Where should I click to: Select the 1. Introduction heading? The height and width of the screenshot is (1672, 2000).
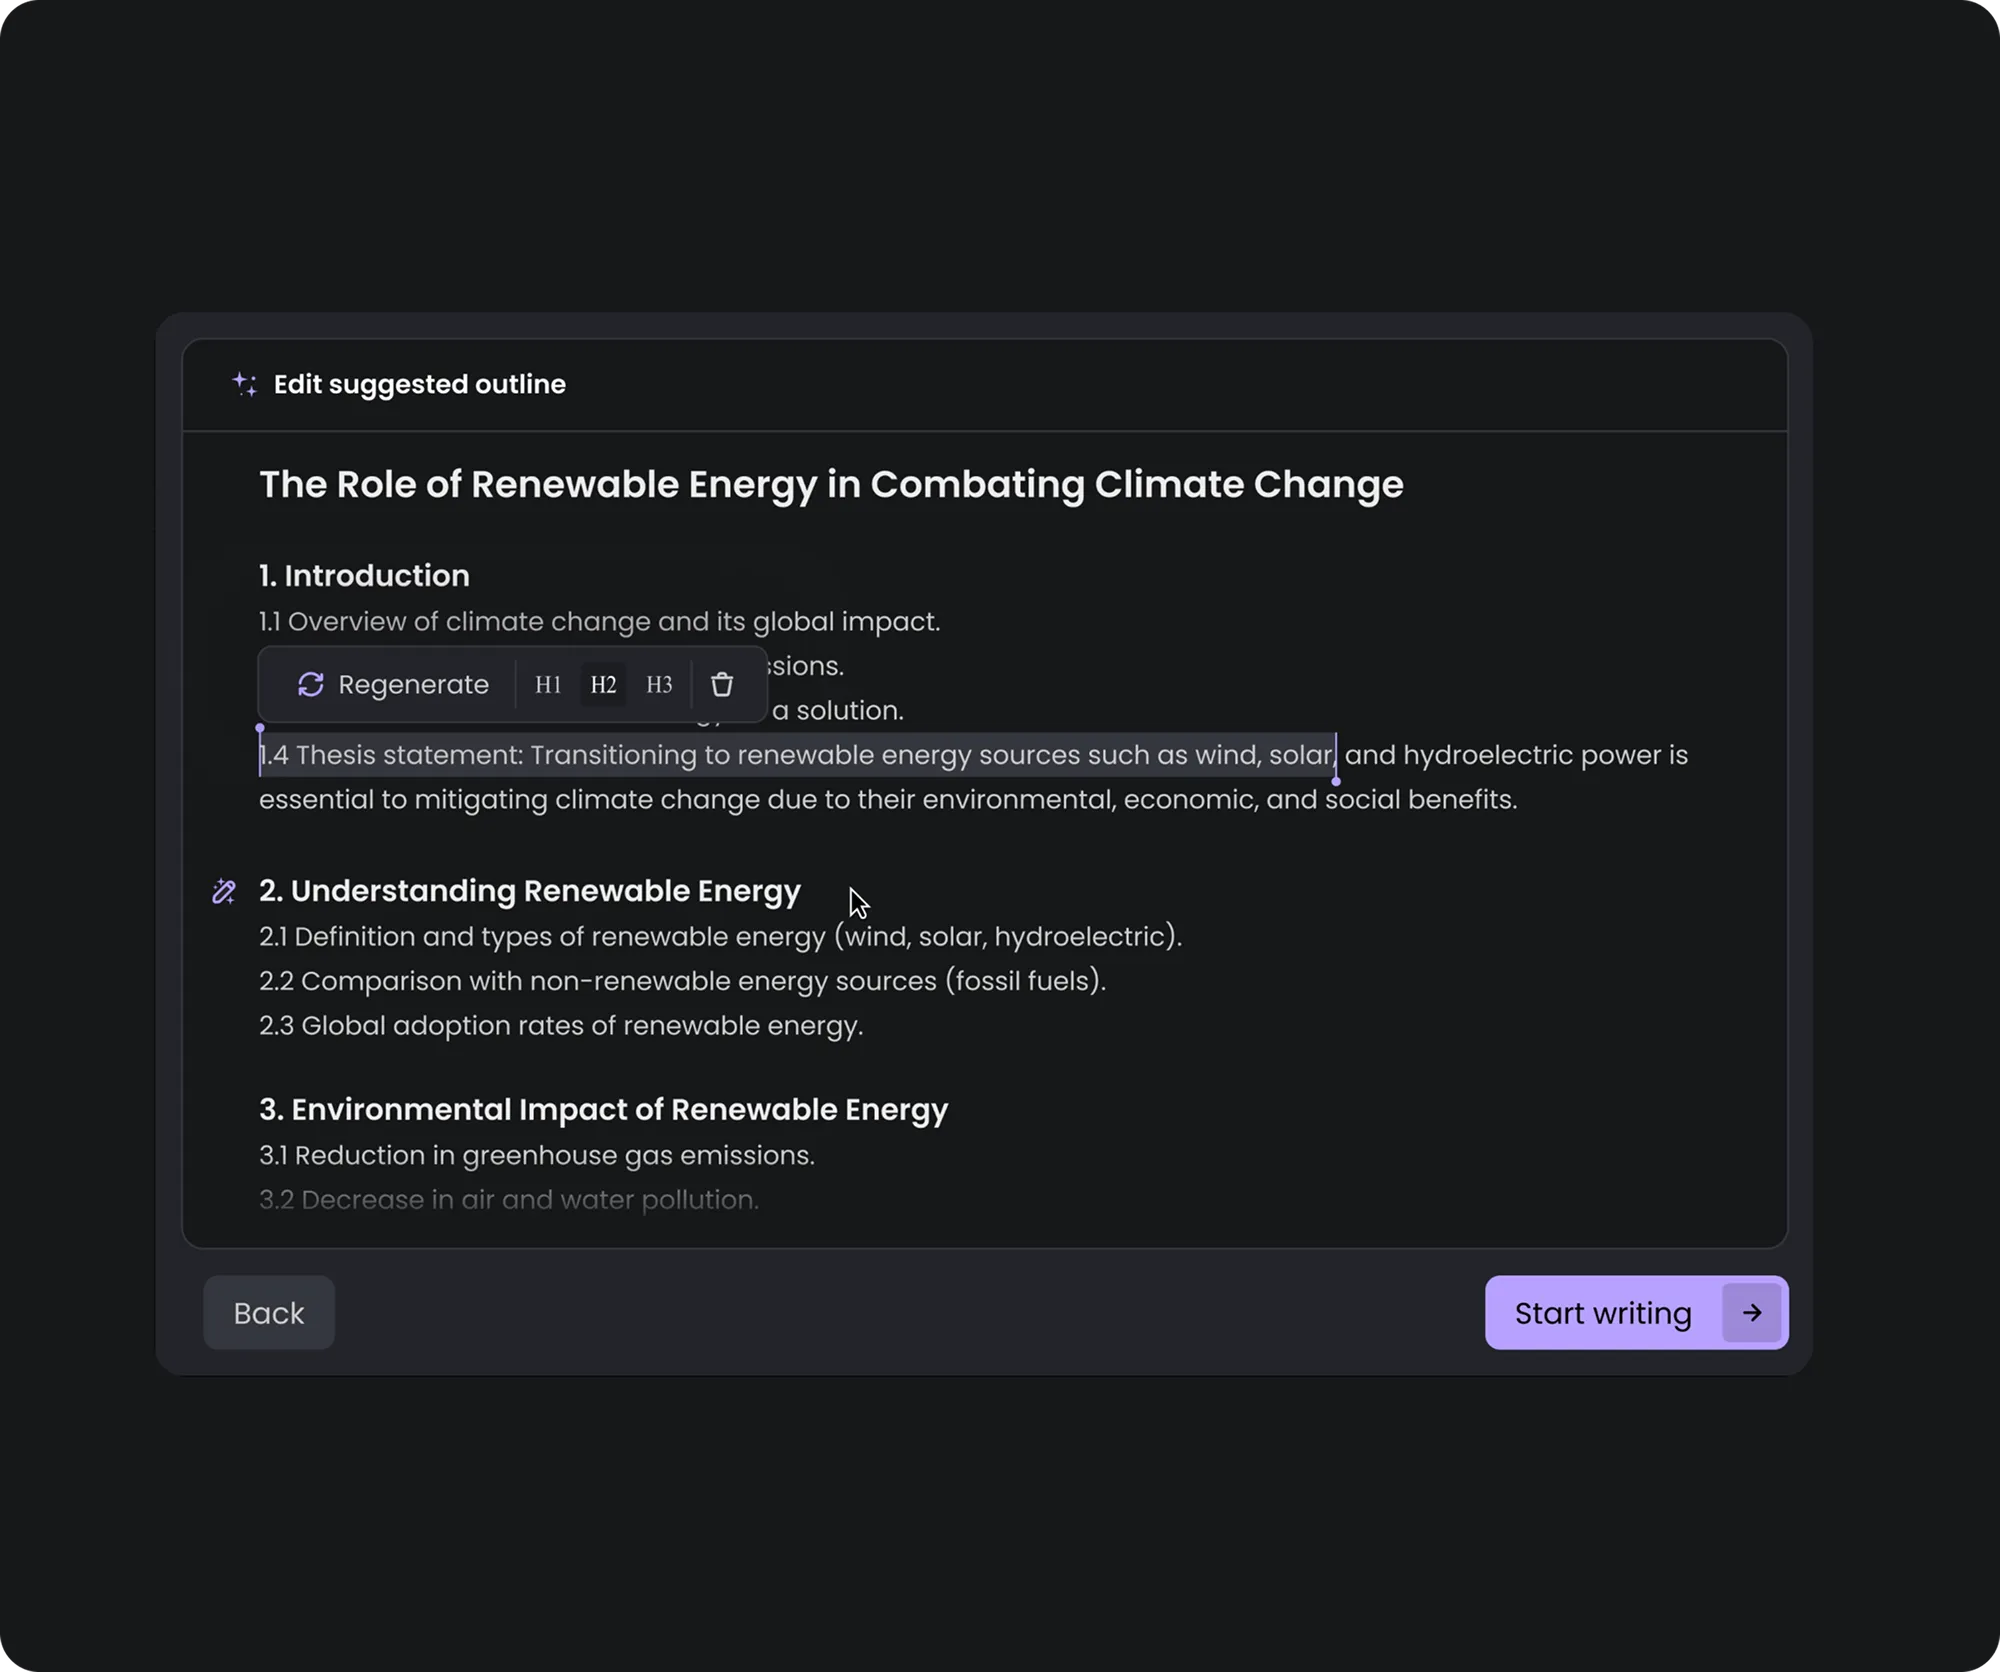[364, 576]
